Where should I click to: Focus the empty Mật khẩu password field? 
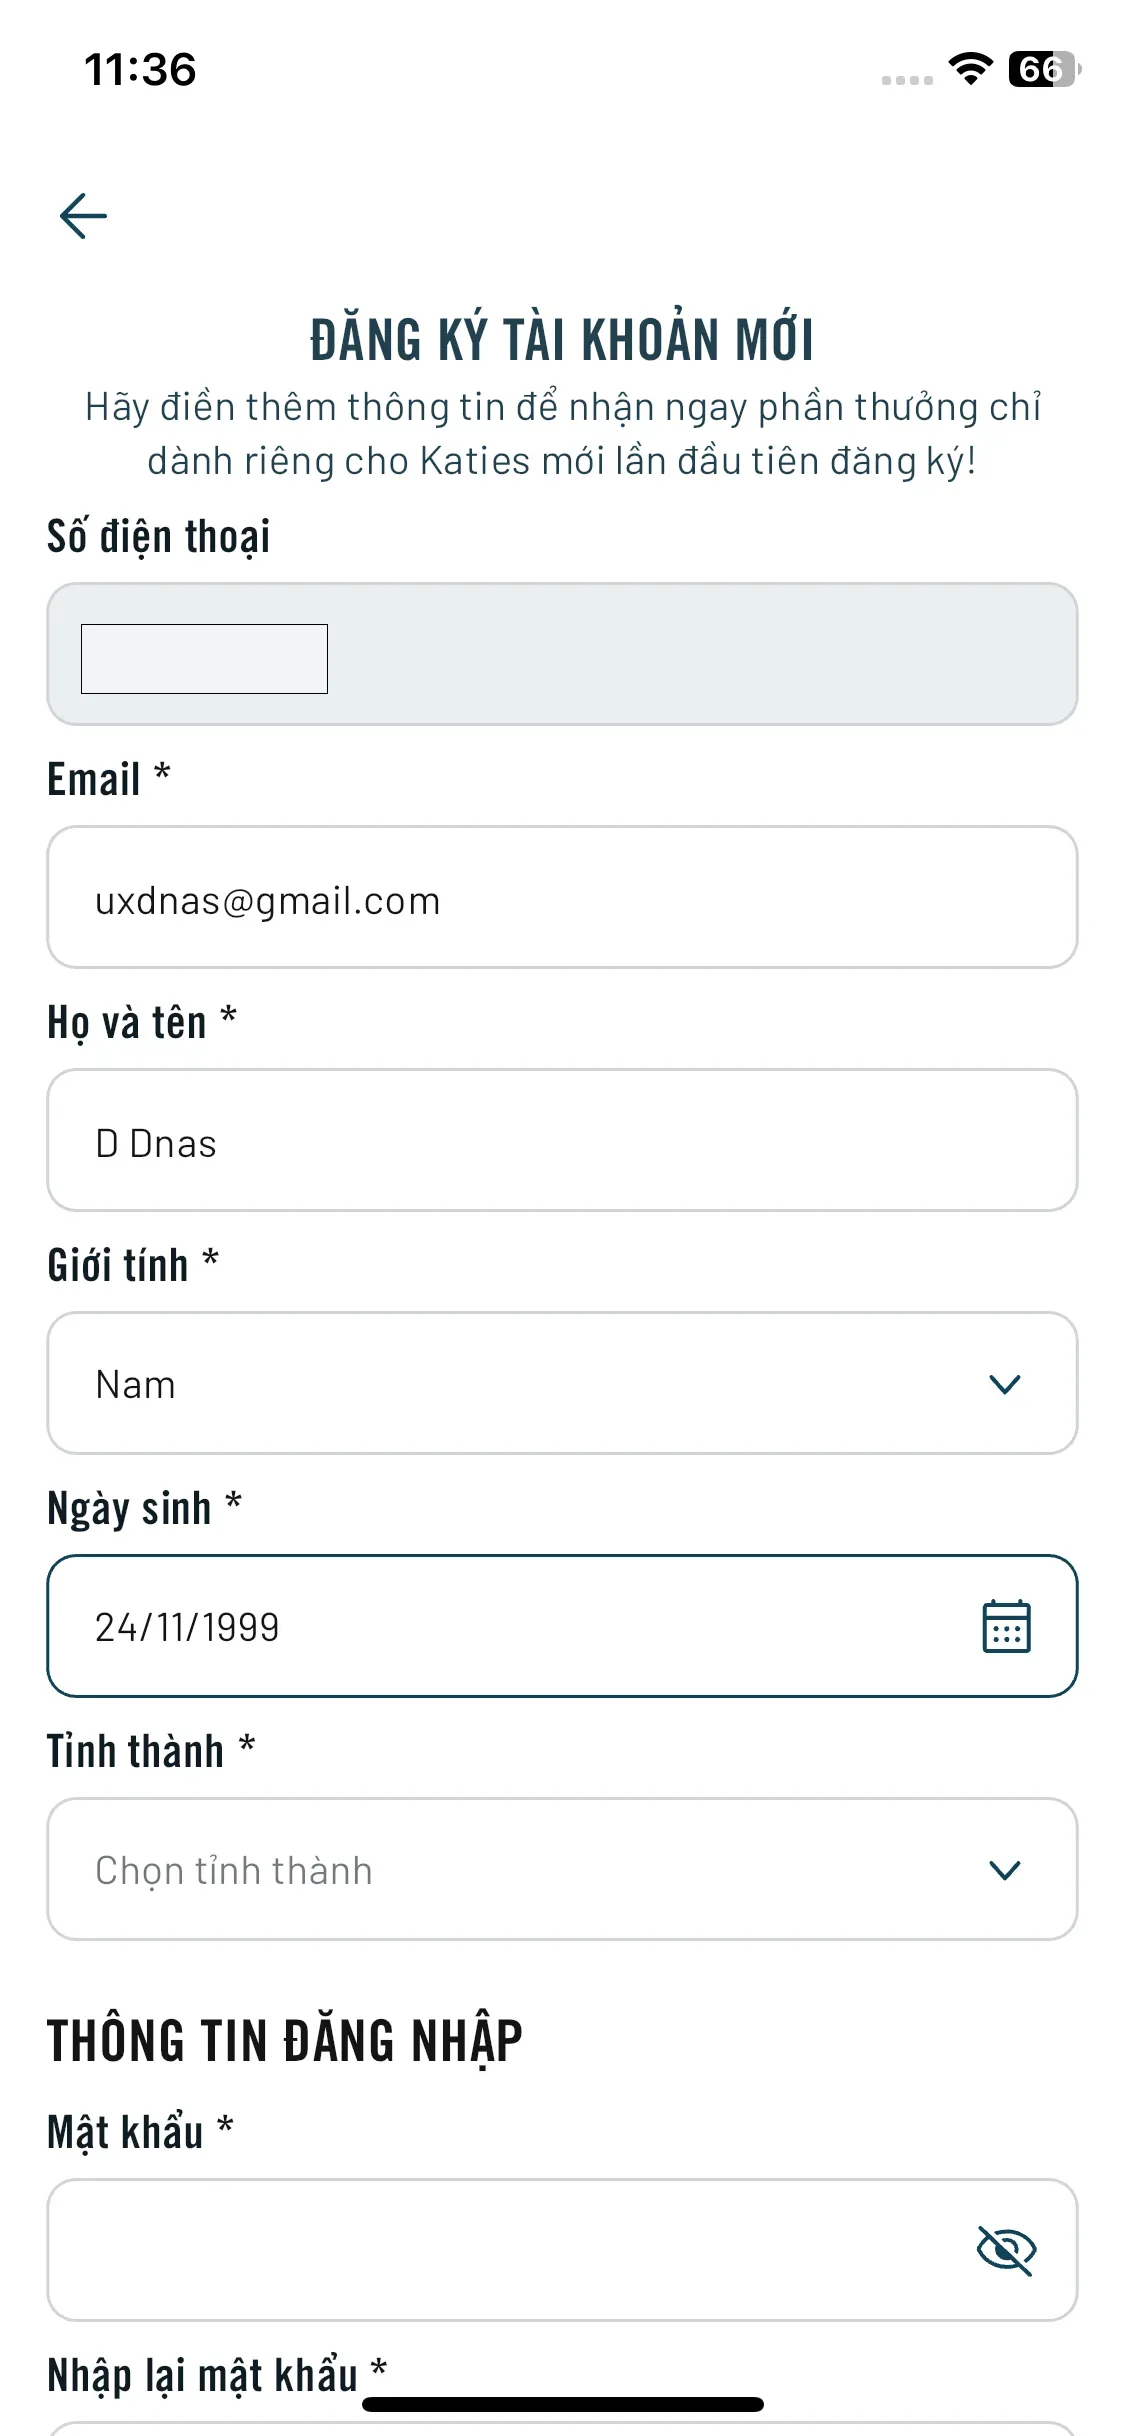click(x=500, y=2250)
